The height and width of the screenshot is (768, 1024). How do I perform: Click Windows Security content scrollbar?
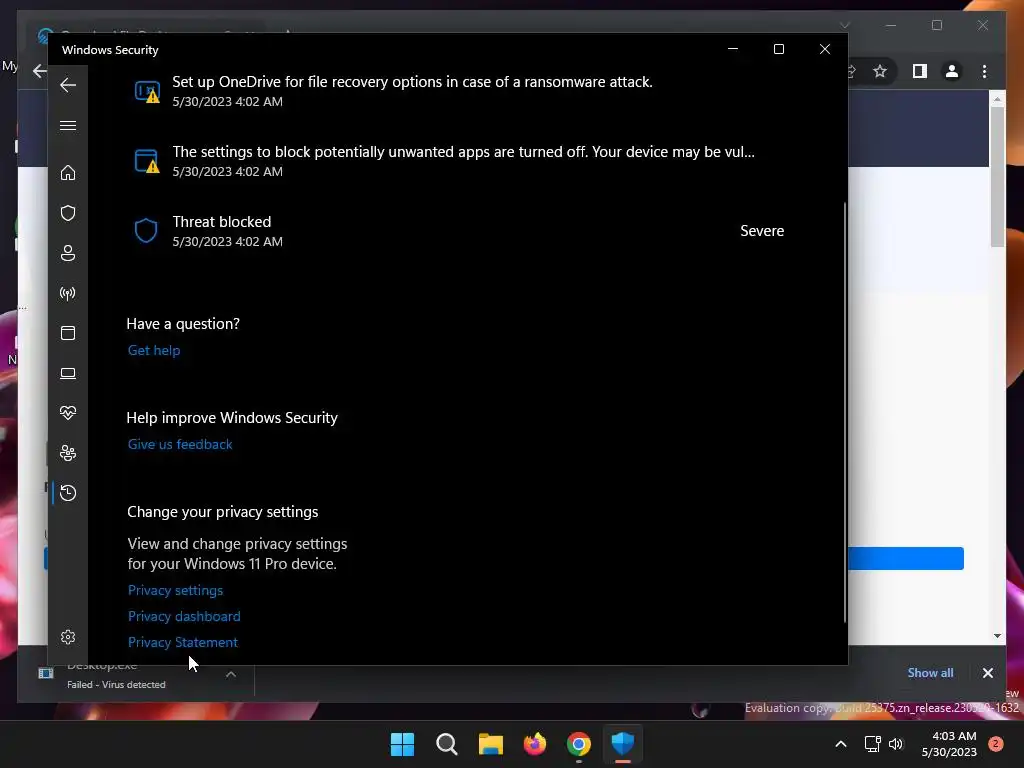tap(845, 411)
